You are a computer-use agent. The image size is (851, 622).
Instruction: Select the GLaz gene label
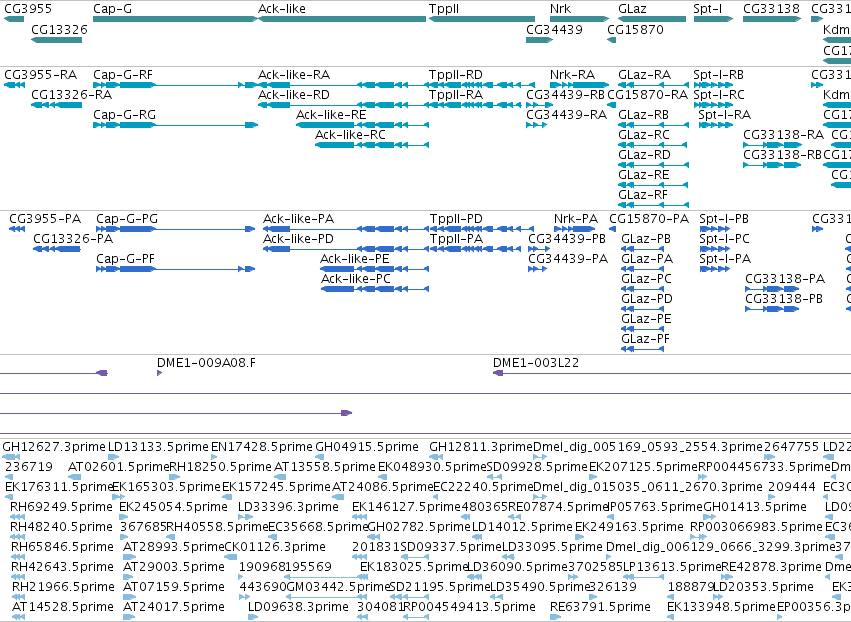632,9
